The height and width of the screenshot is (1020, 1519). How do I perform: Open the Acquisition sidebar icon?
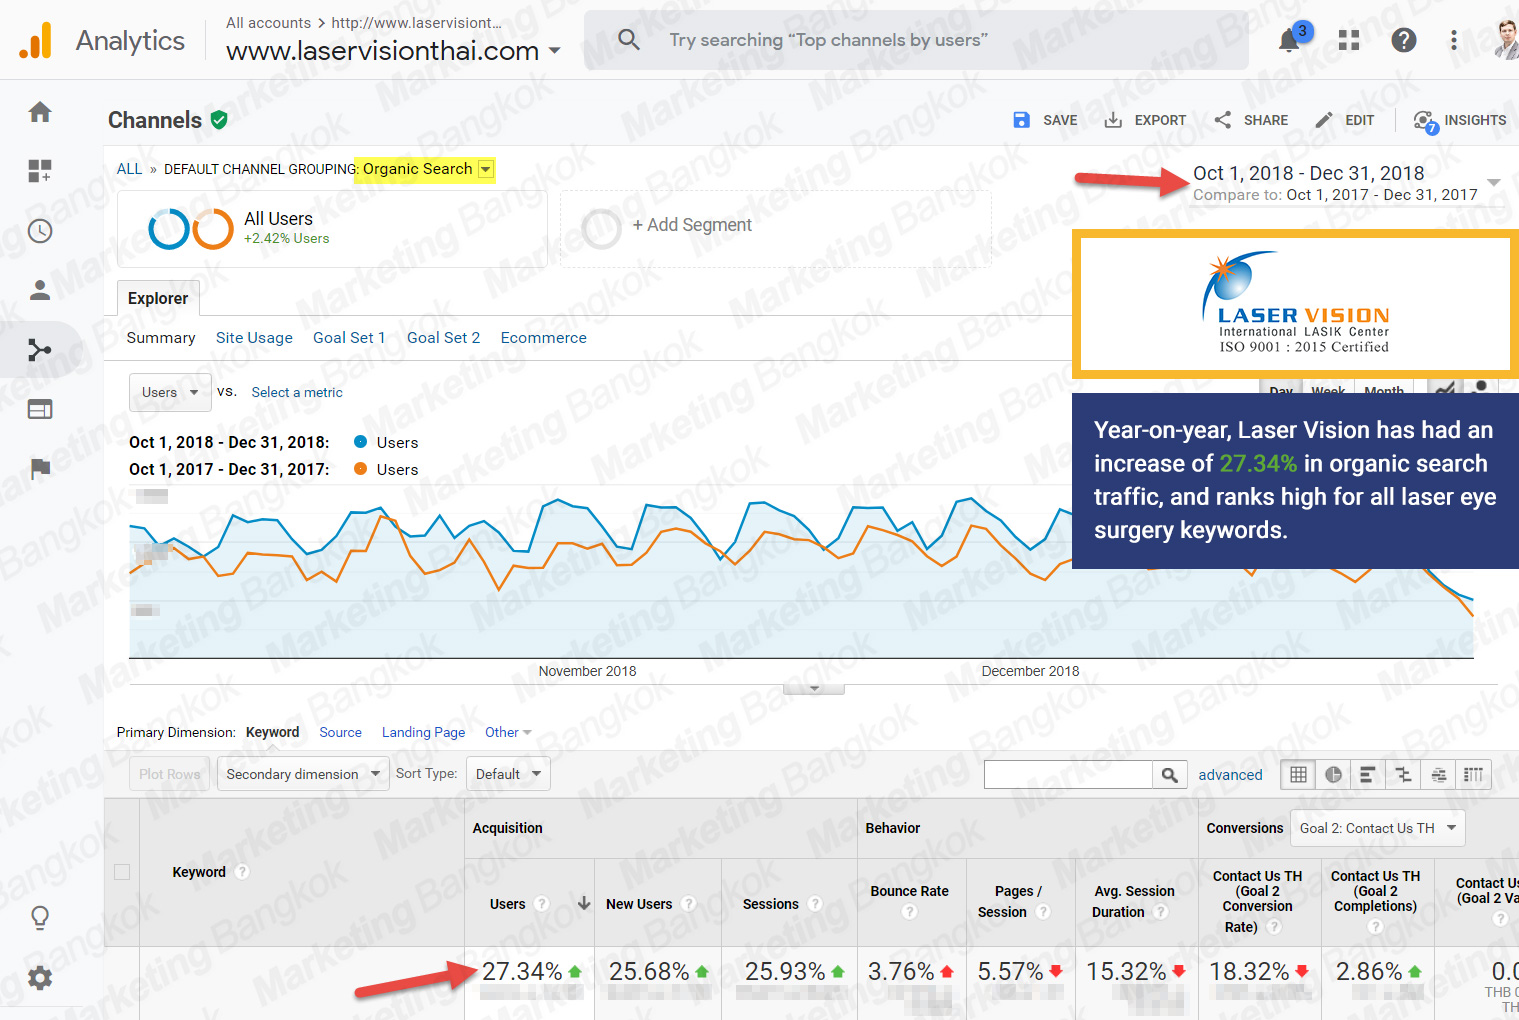(x=40, y=350)
